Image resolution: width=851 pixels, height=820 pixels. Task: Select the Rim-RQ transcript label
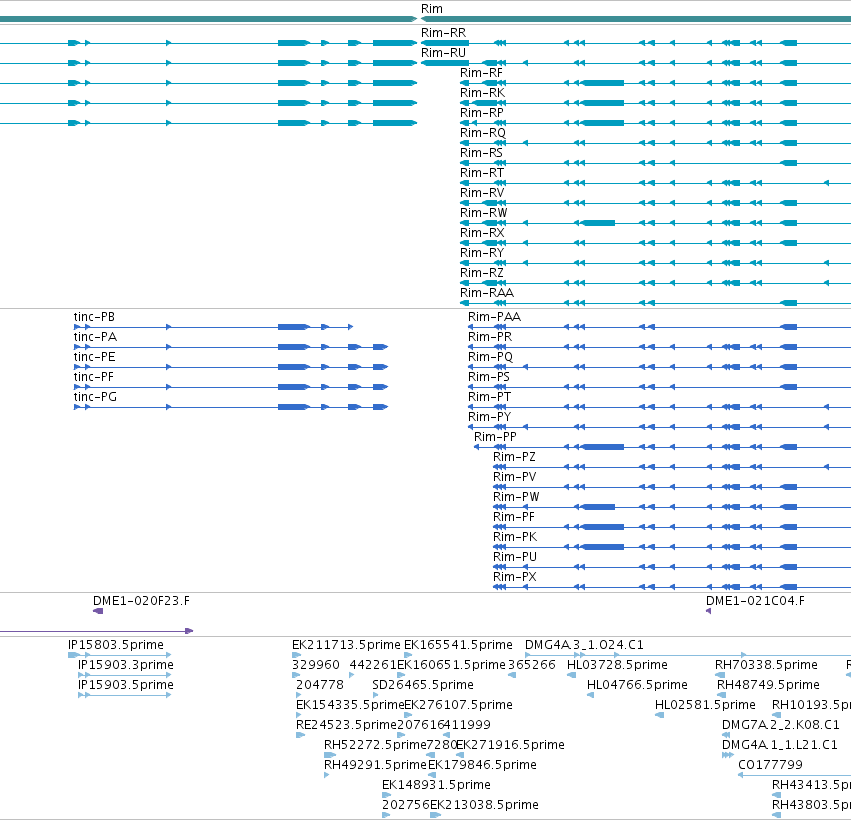coord(483,133)
